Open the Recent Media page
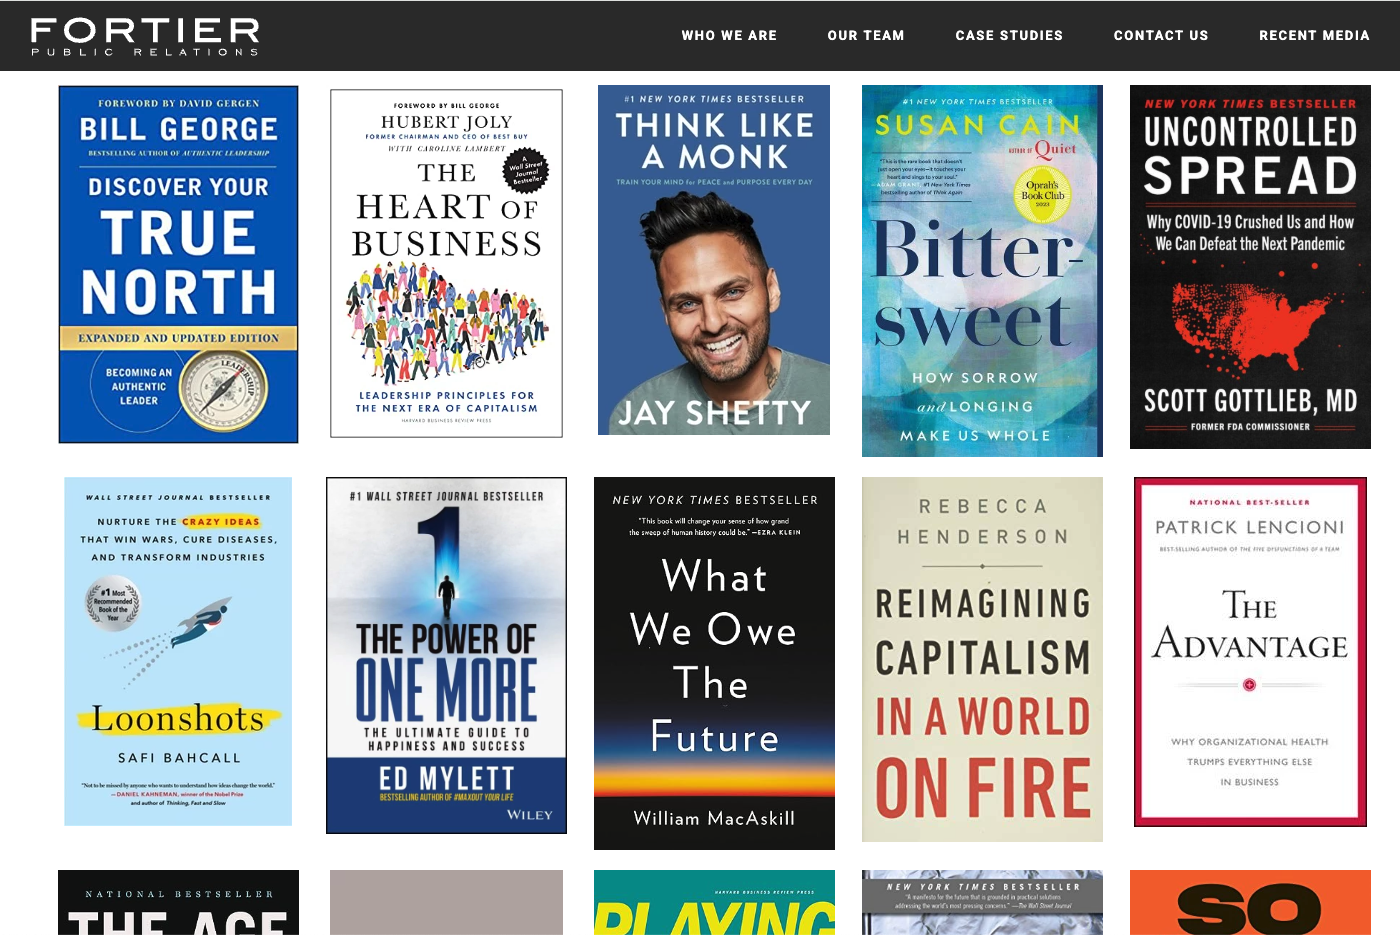The width and height of the screenshot is (1400, 935). click(1314, 35)
